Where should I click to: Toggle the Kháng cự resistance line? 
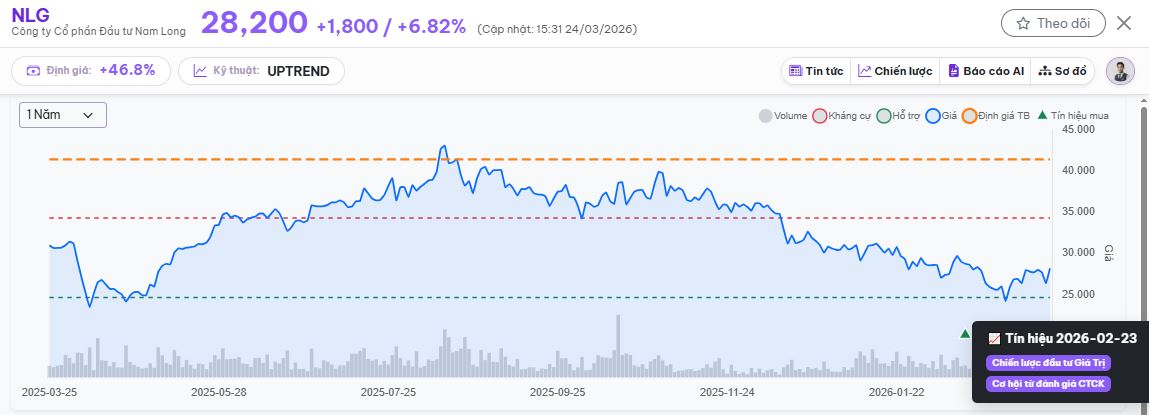821,116
